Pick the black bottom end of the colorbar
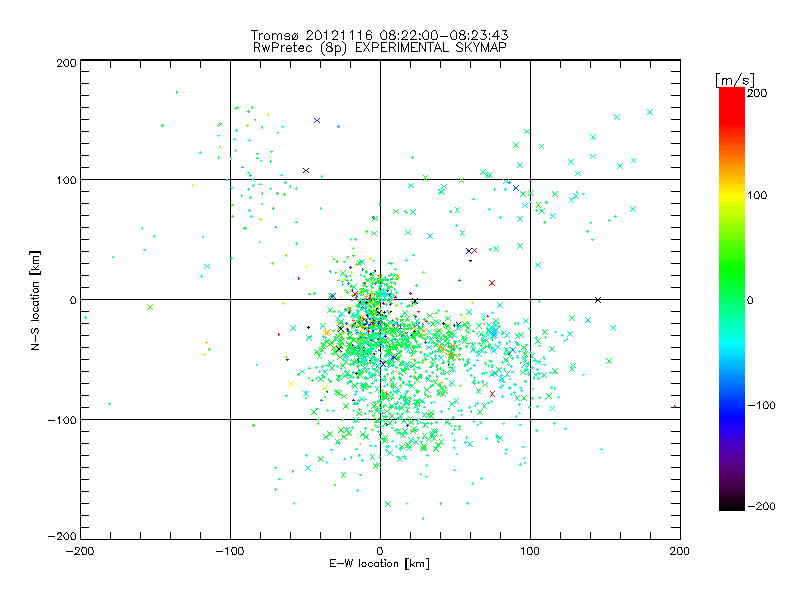This screenshot has height=600, width=800. [x=732, y=505]
